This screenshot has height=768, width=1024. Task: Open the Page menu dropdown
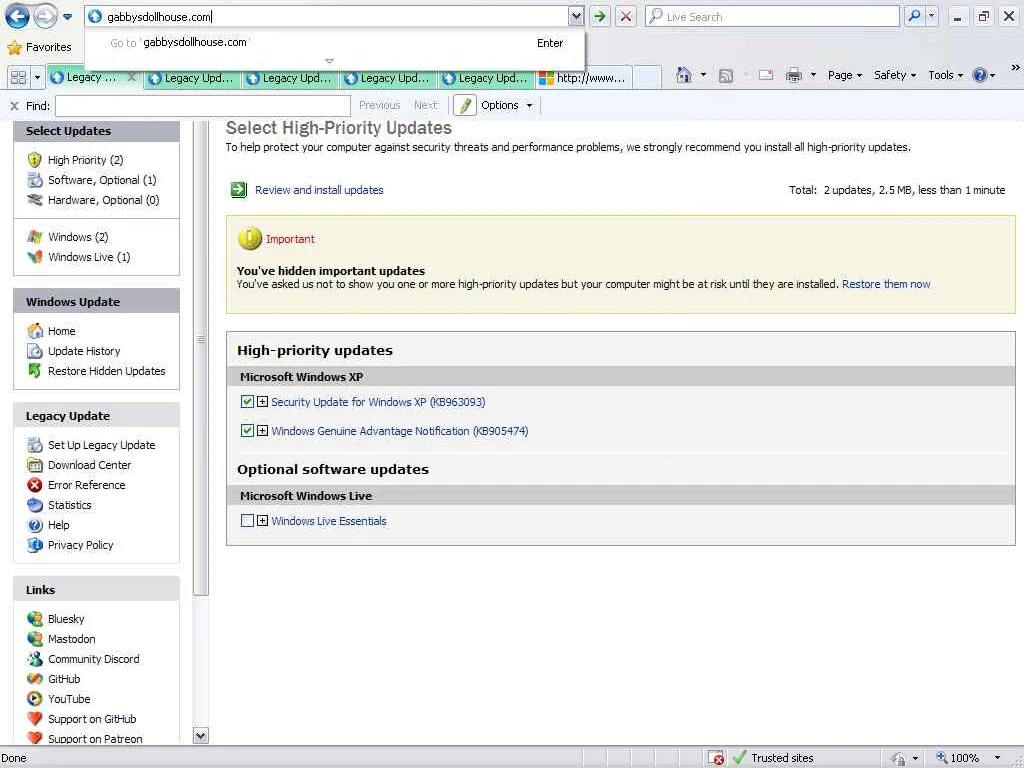(844, 75)
